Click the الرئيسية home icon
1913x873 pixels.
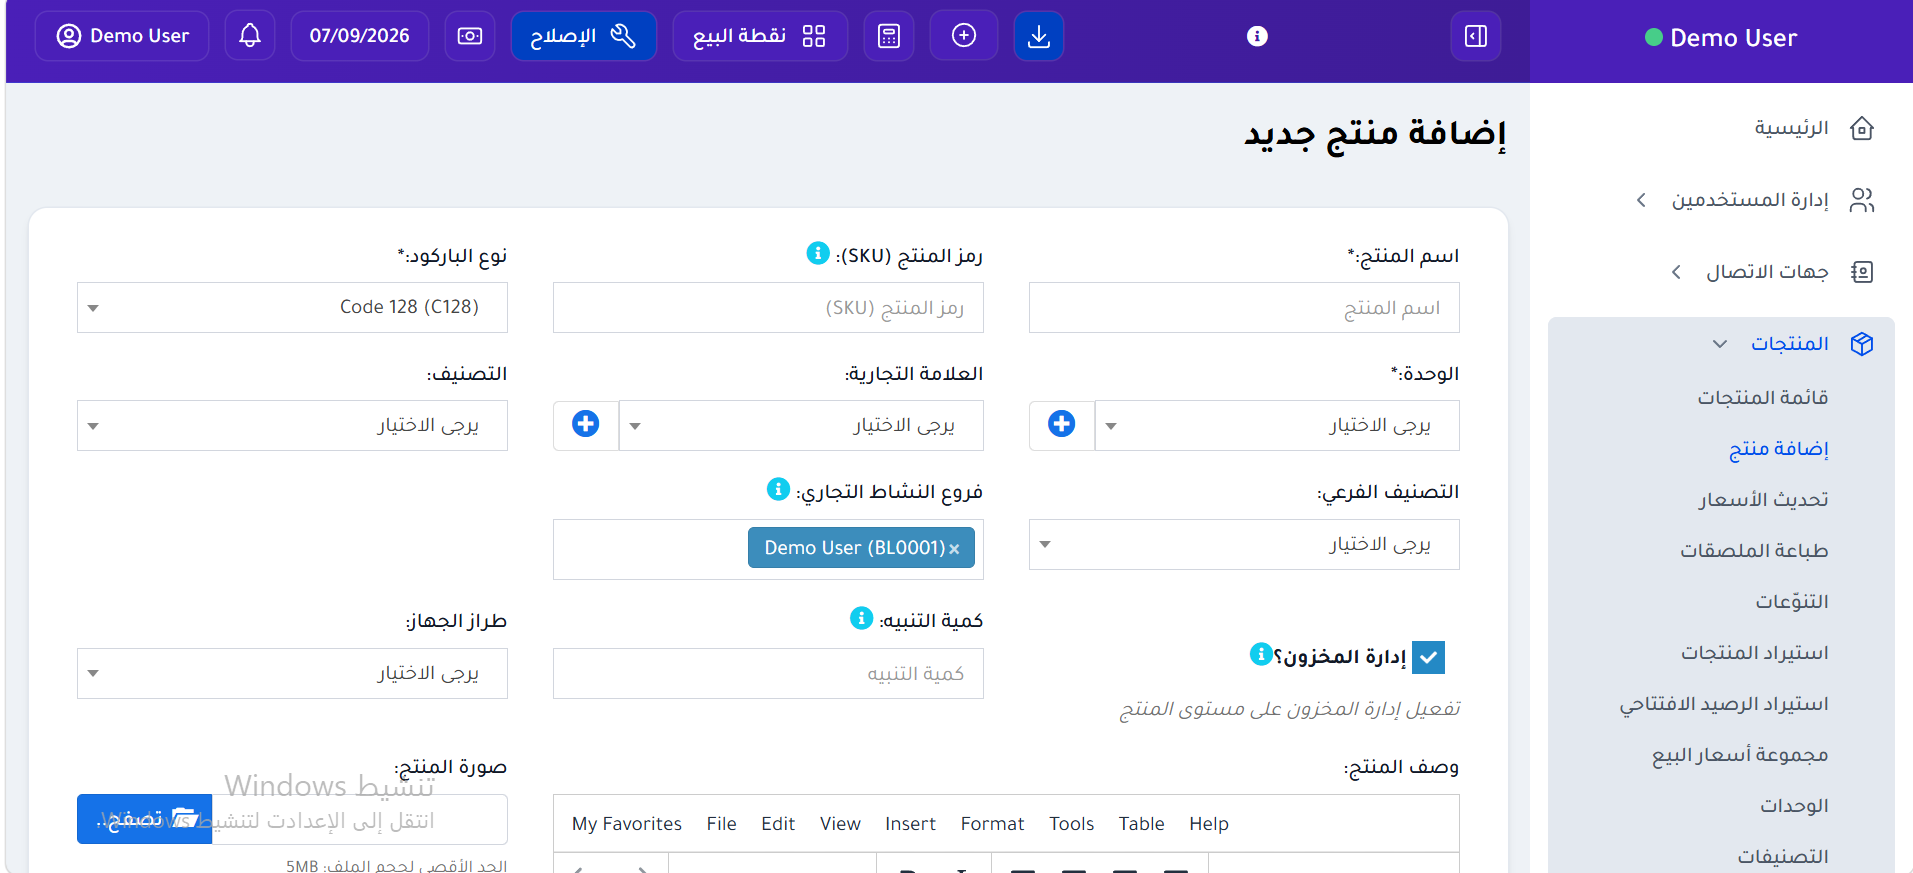pyautogui.click(x=1861, y=128)
